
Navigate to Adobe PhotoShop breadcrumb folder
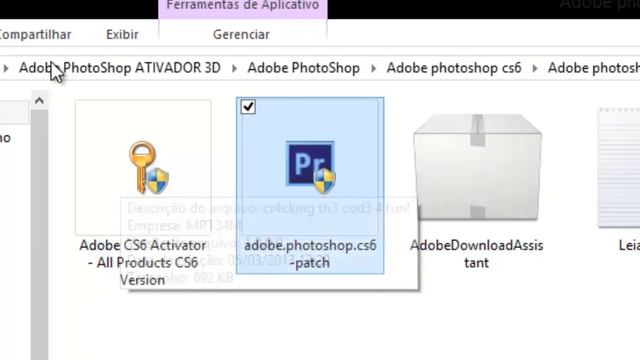tap(303, 68)
